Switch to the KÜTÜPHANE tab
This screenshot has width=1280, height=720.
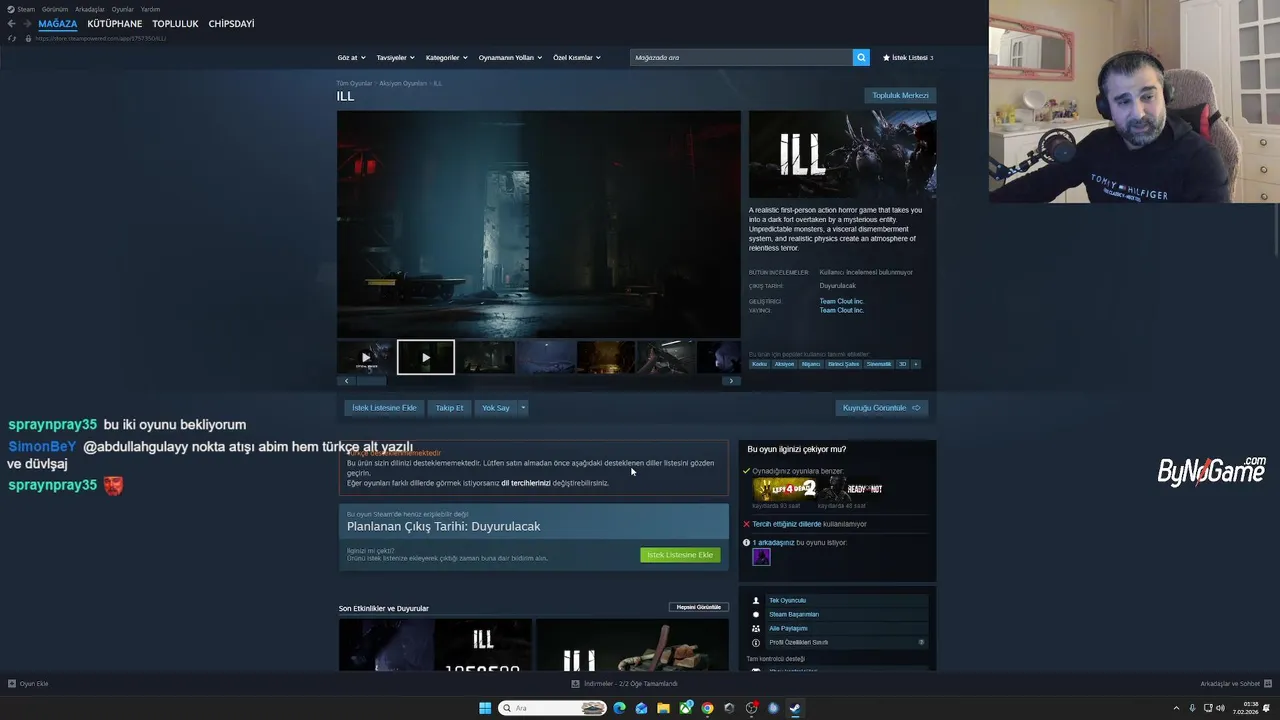click(x=115, y=24)
